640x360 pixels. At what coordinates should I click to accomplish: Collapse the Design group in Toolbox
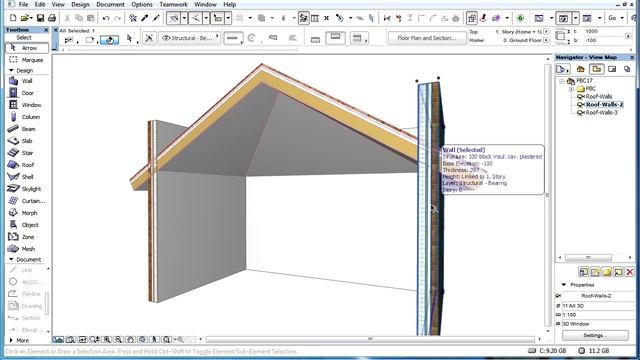tap(11, 71)
